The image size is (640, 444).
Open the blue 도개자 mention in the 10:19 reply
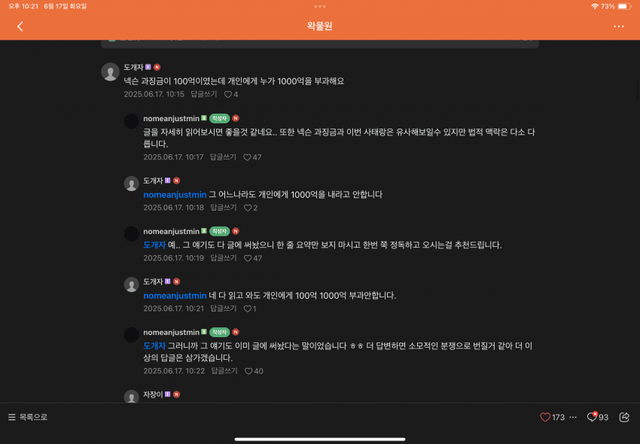154,245
